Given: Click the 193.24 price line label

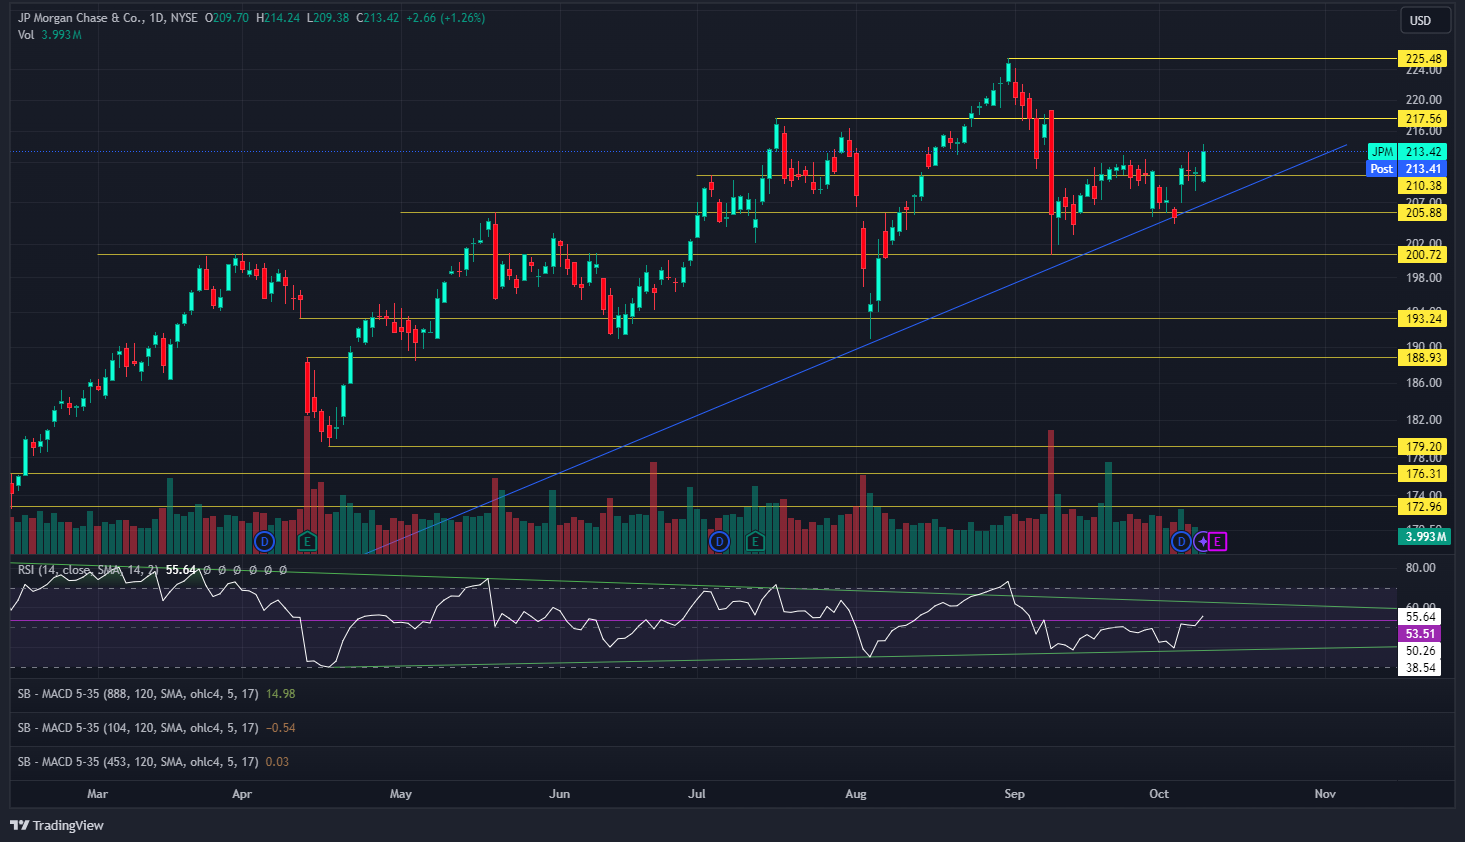Looking at the screenshot, I should point(1423,319).
